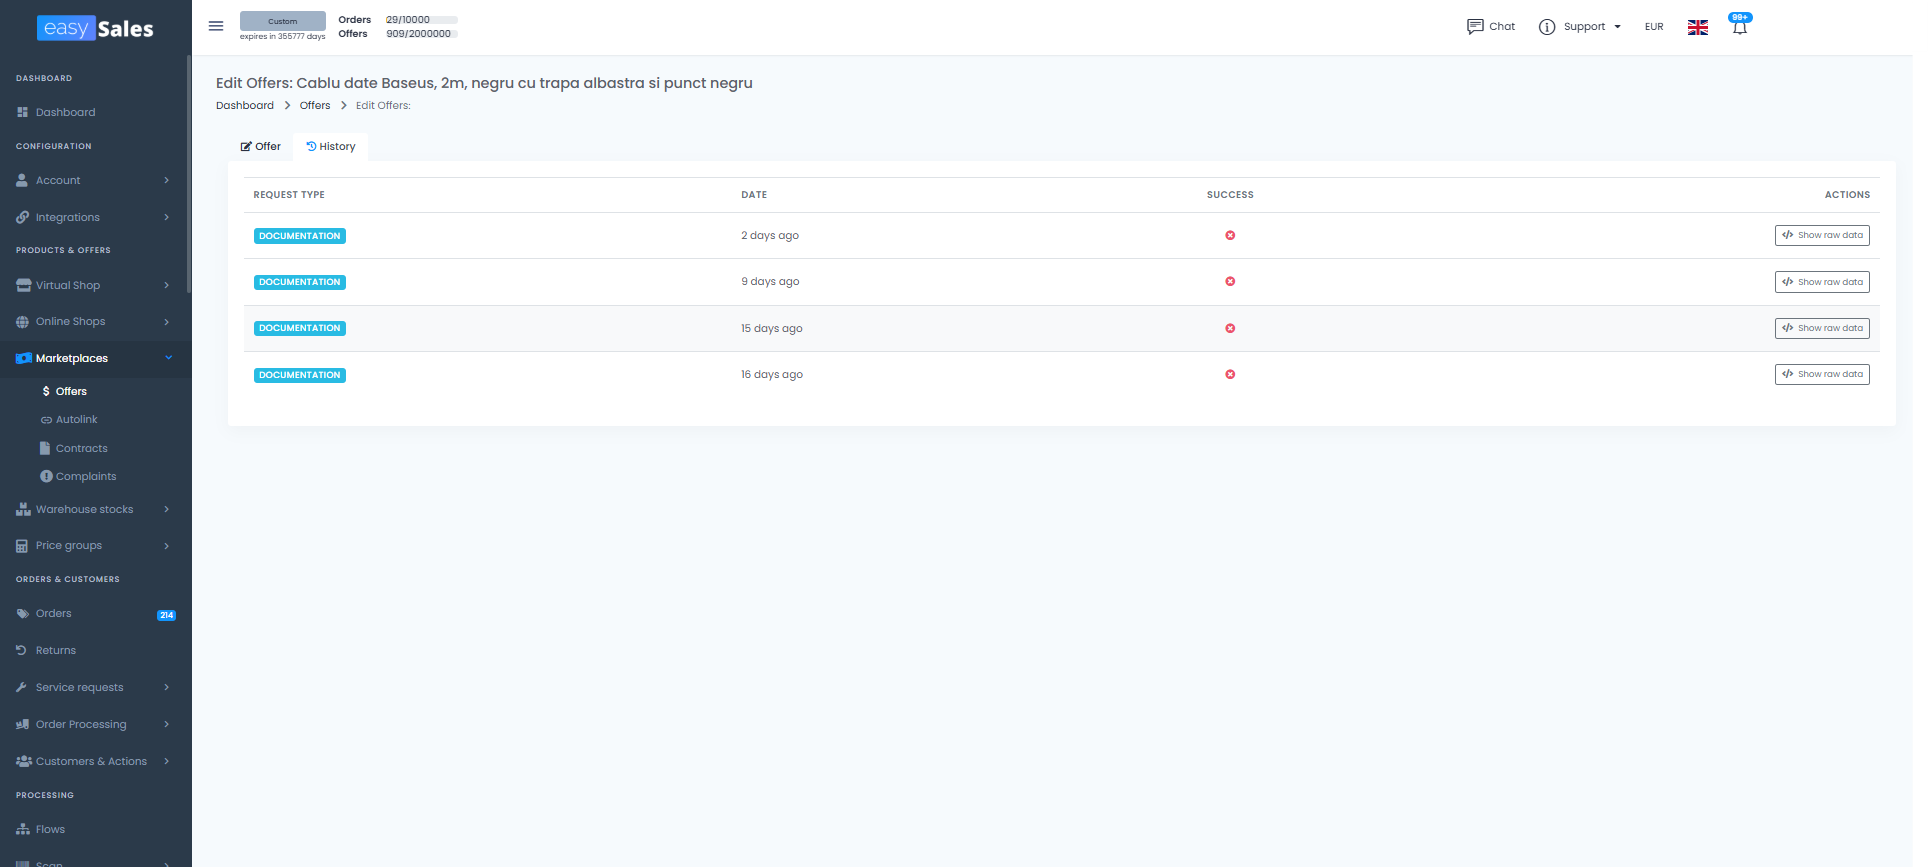Click the Customers & Actions people icon
Image resolution: width=1928 pixels, height=867 pixels.
(24, 761)
